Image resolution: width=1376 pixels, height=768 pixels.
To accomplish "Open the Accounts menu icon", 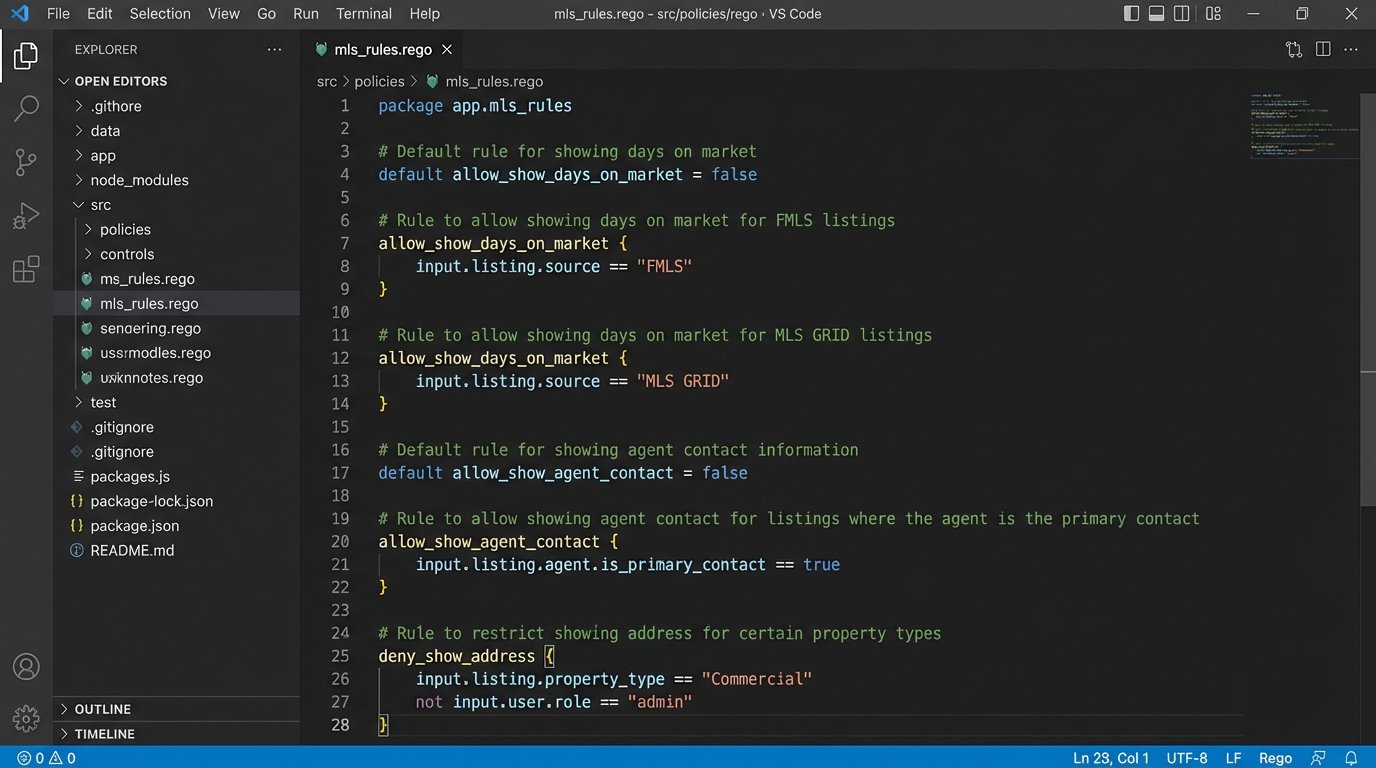I will (26, 667).
